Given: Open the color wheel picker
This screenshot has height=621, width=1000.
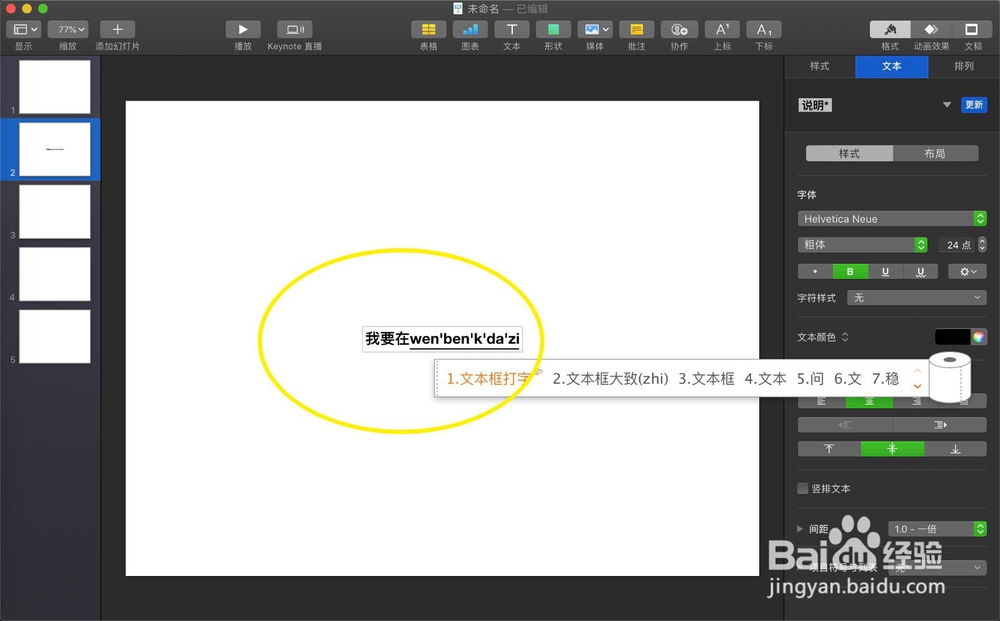Looking at the screenshot, I should click(978, 337).
